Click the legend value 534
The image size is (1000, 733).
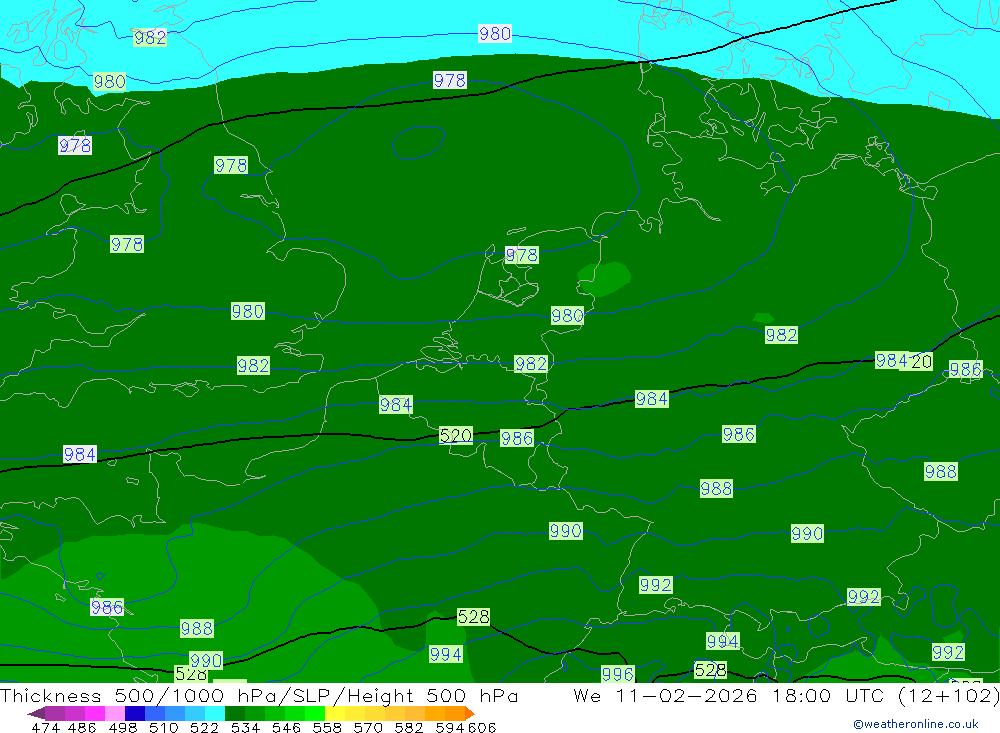click(x=246, y=727)
